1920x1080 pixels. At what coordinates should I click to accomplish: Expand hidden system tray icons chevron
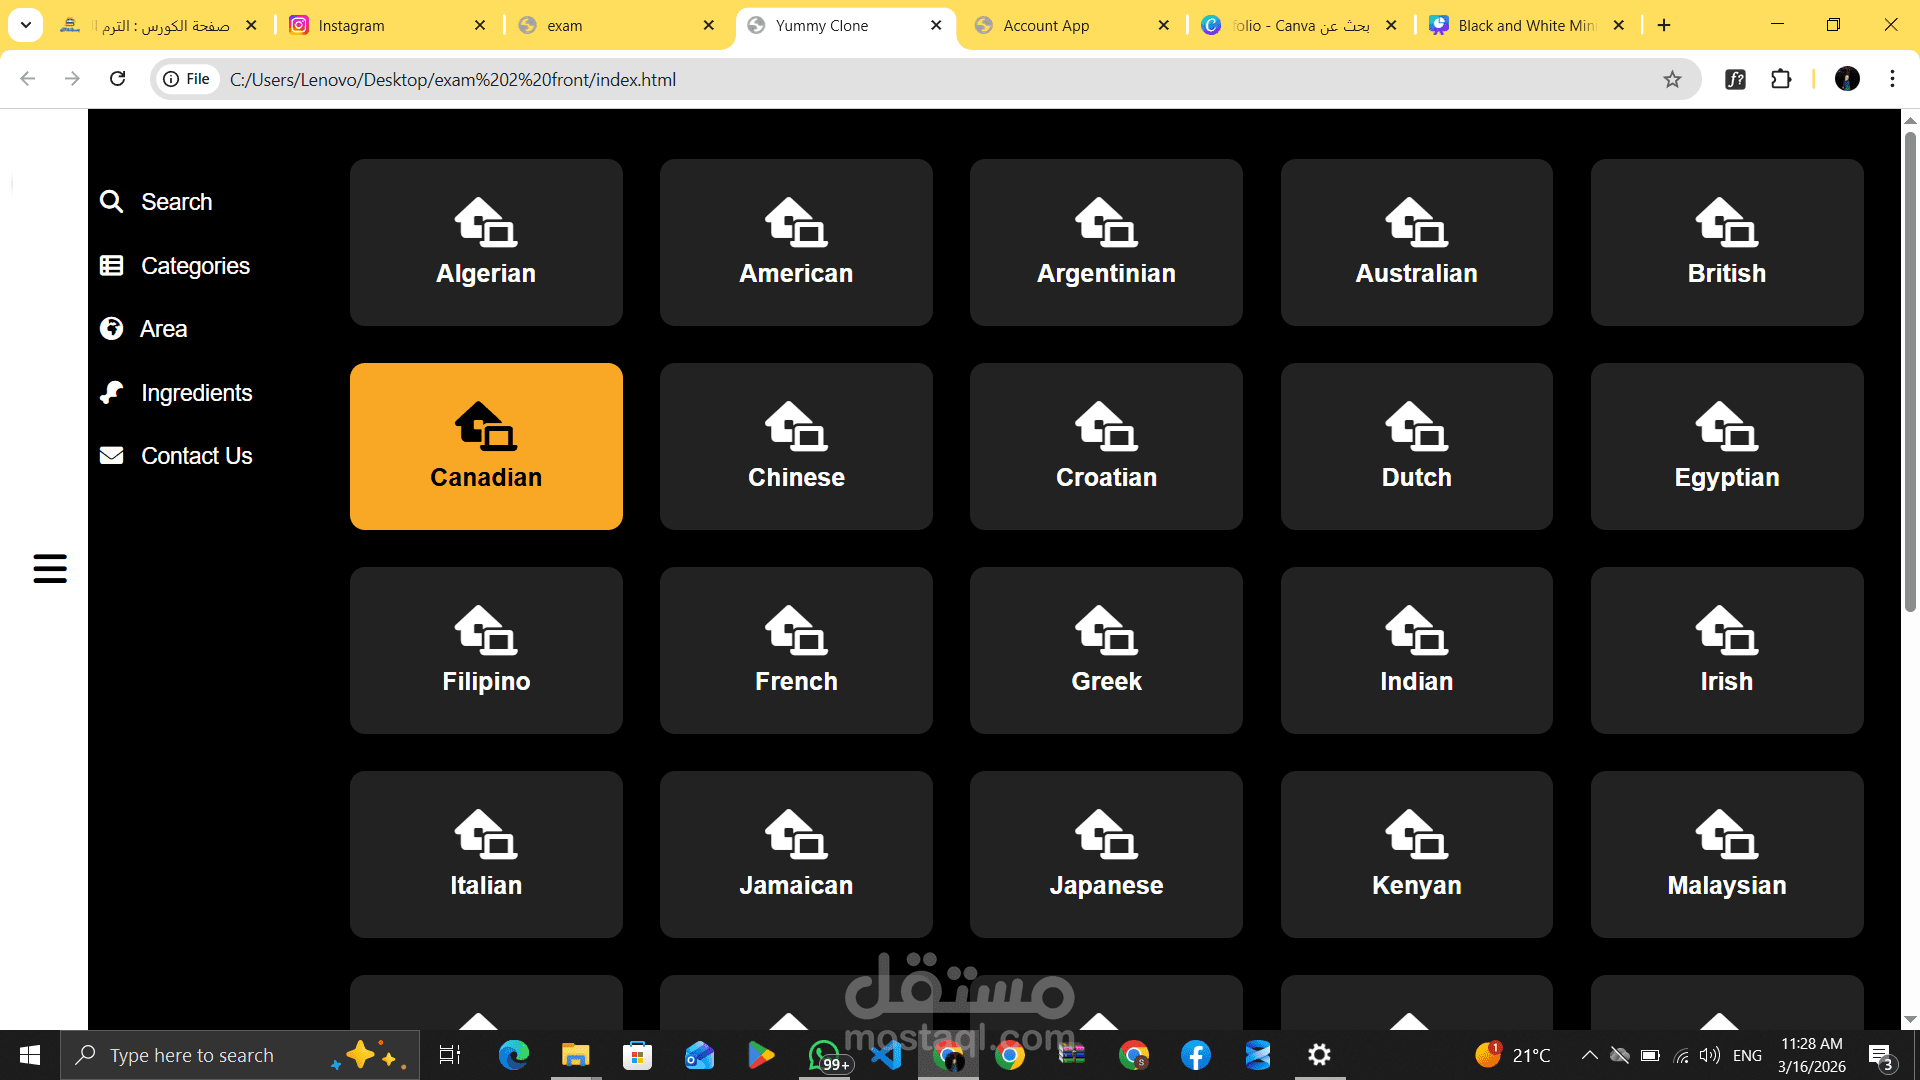(x=1589, y=1055)
